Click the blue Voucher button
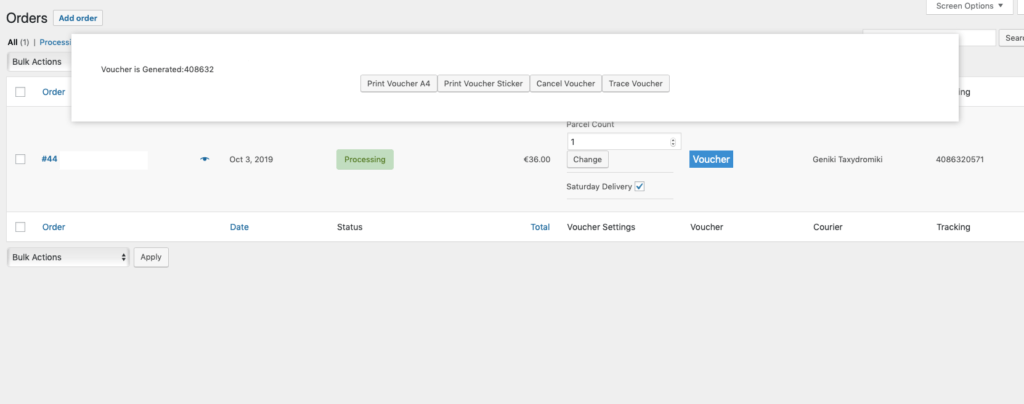 [711, 159]
